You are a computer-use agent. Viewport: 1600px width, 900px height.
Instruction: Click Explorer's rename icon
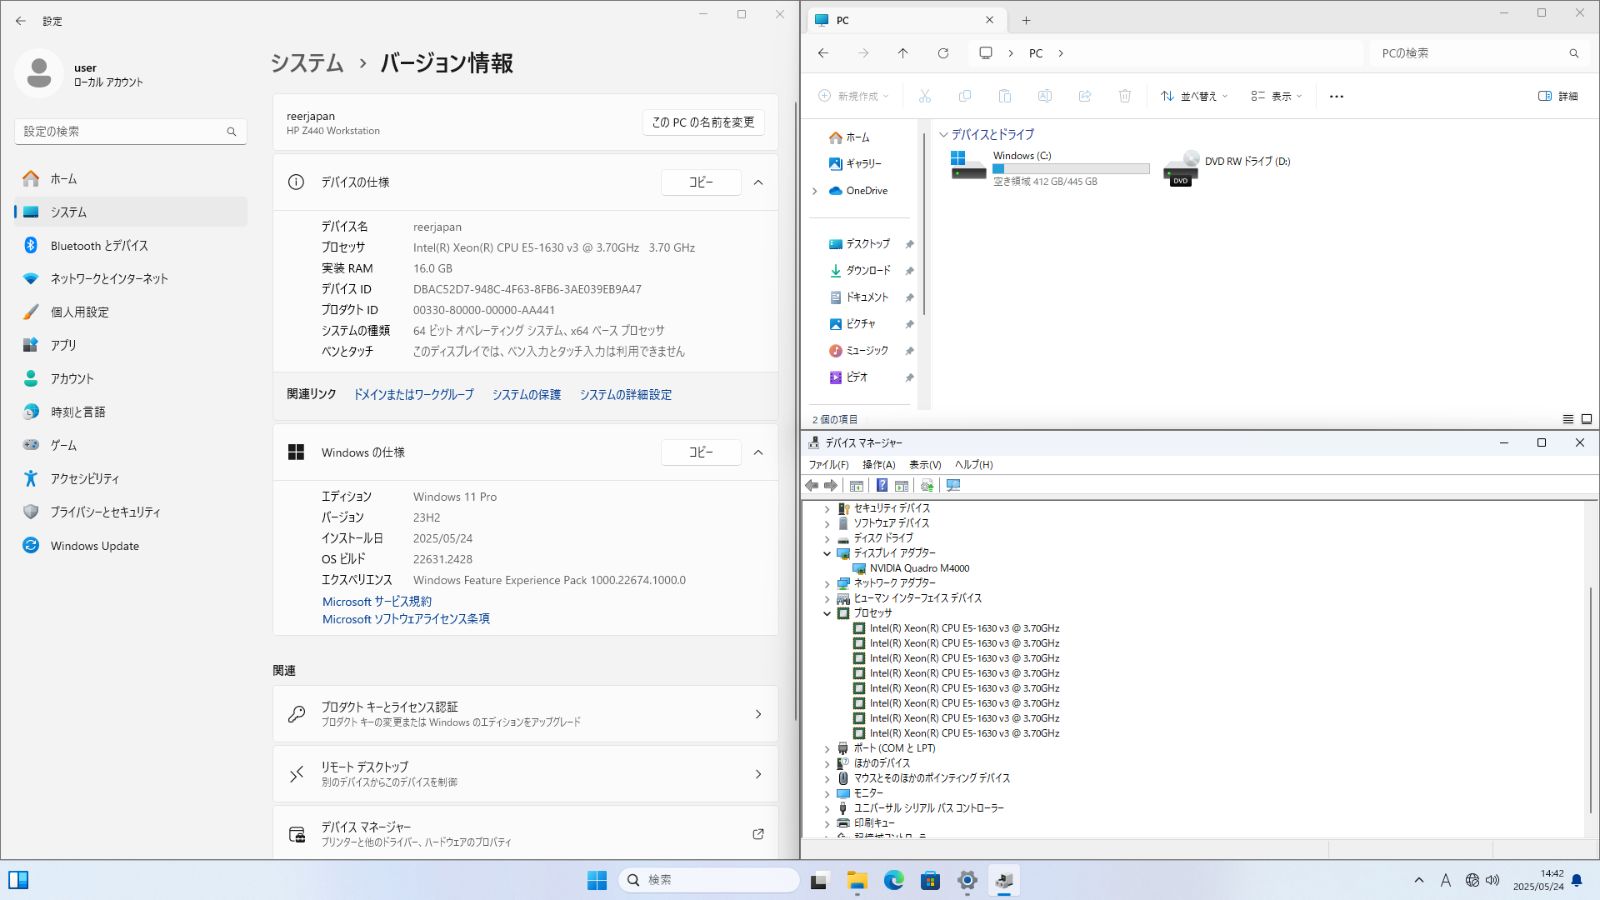[1045, 96]
